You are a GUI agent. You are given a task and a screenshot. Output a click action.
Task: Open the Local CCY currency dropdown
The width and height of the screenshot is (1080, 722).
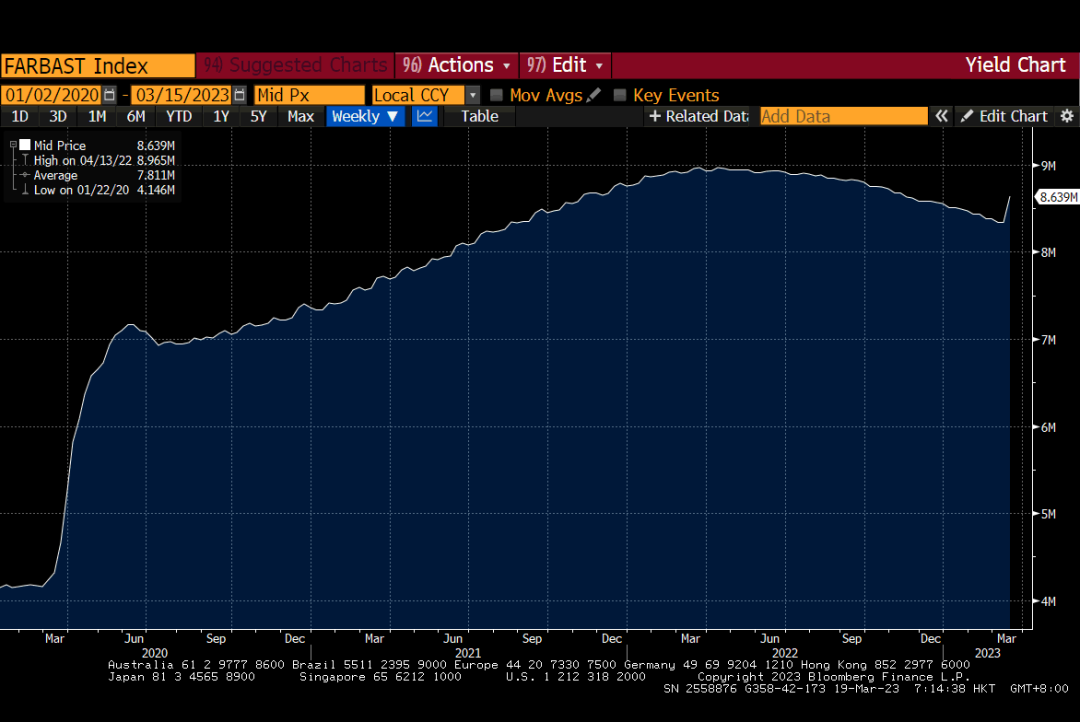tap(472, 95)
